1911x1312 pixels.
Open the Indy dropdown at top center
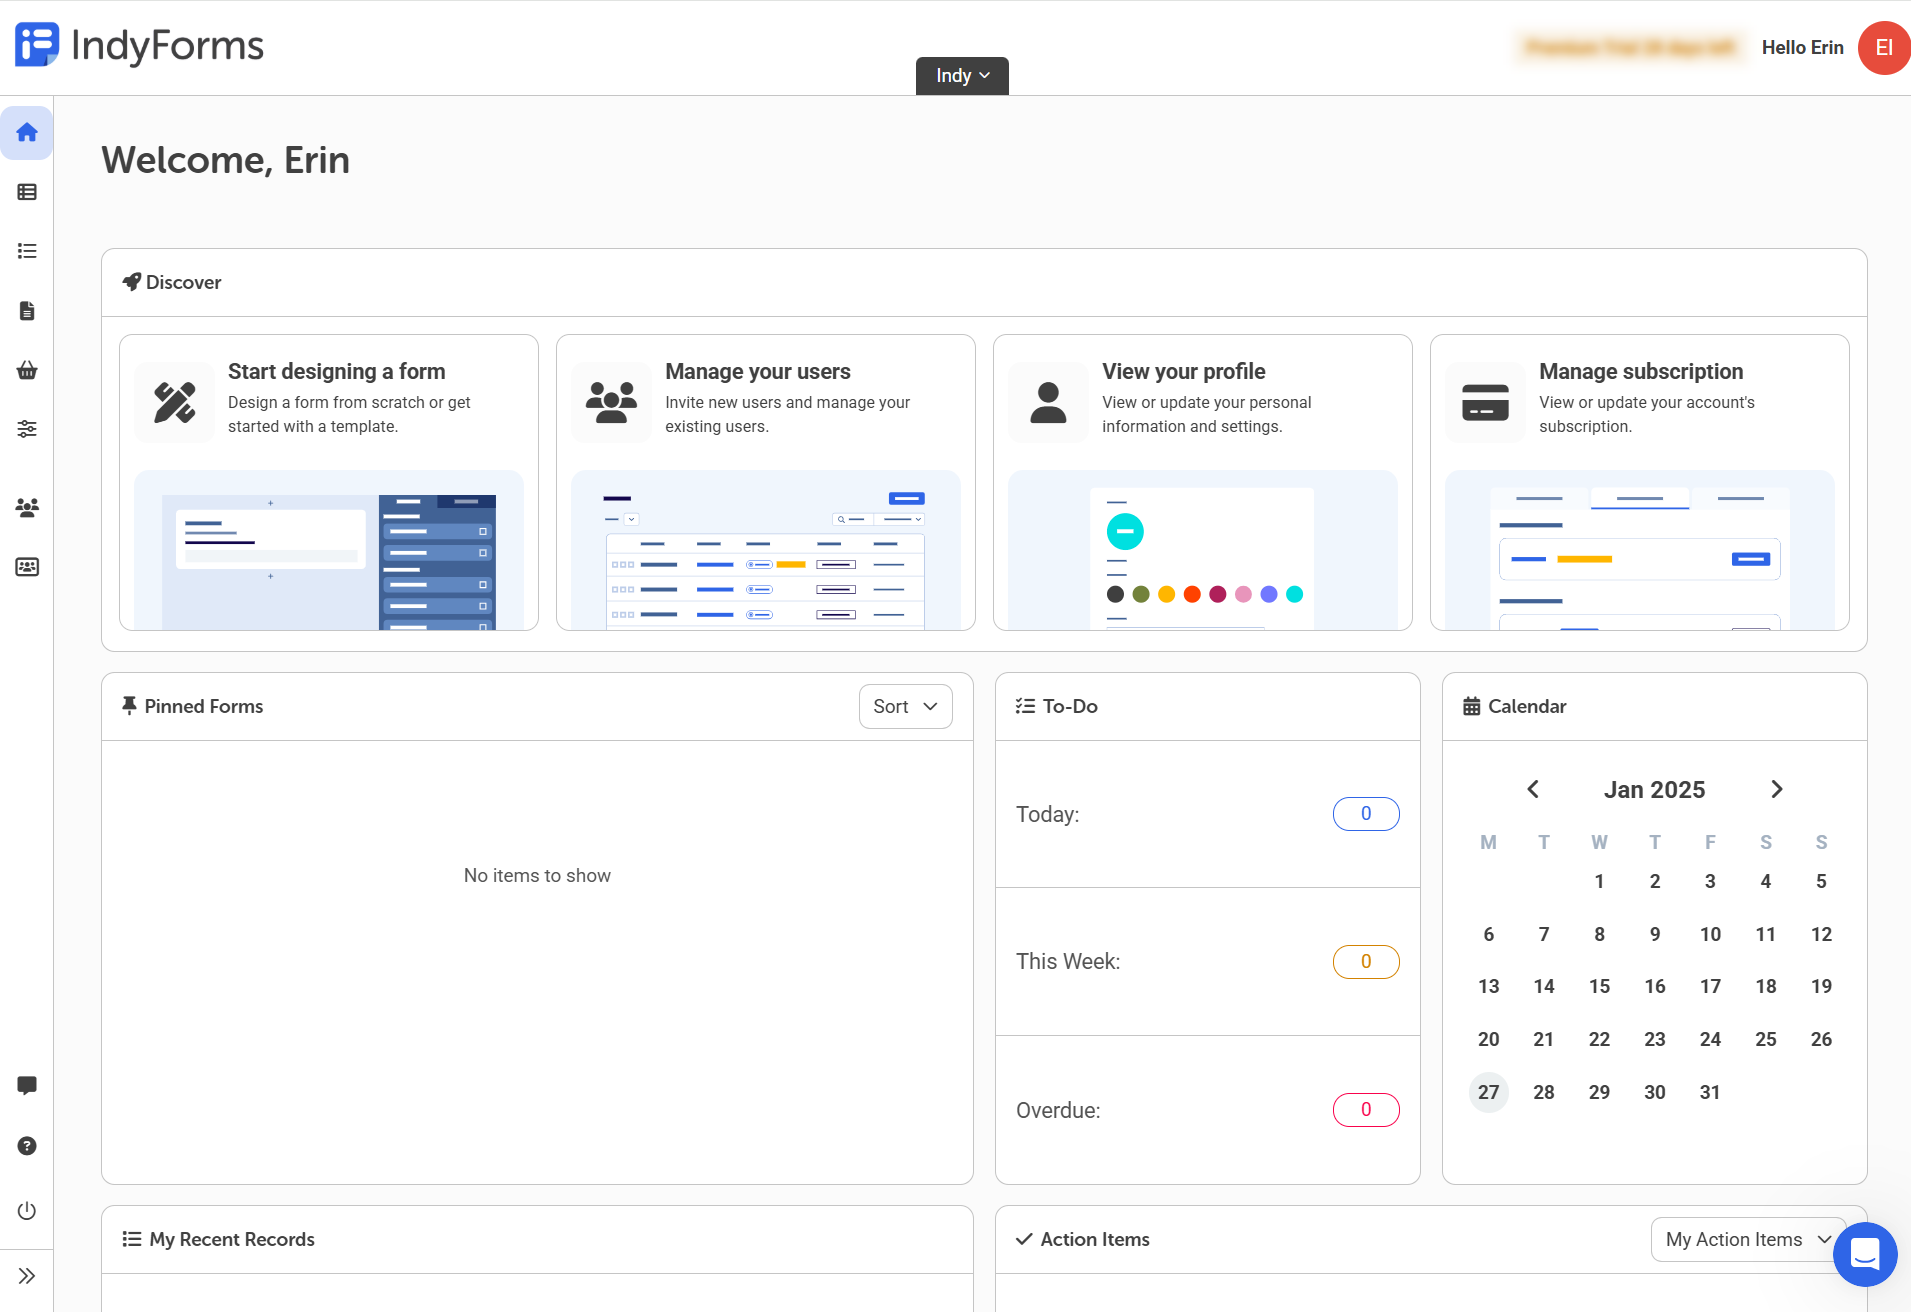click(x=960, y=75)
